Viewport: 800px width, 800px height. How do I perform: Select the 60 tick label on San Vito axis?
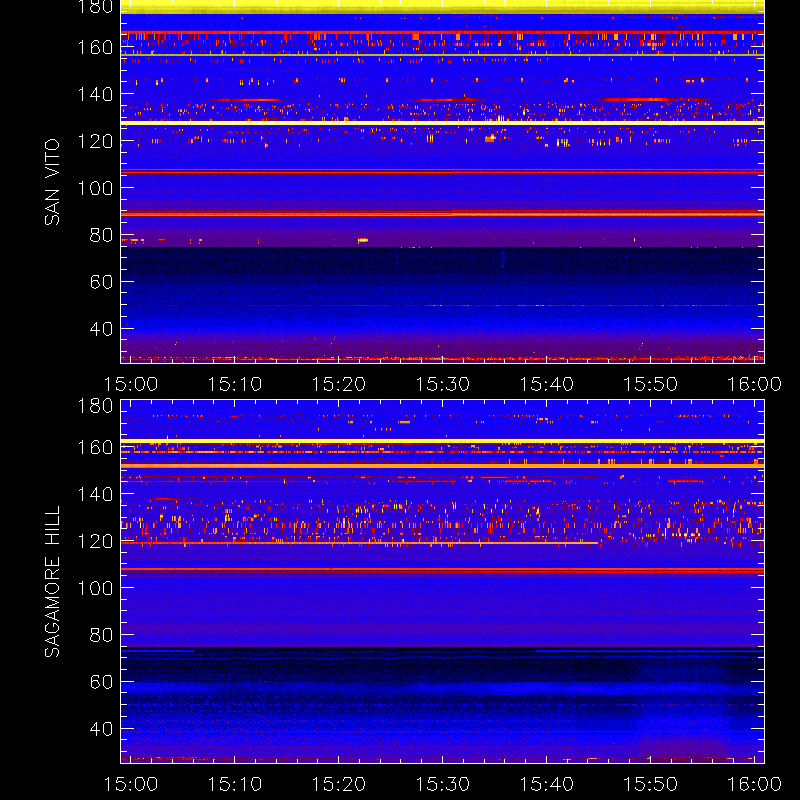(x=102, y=282)
